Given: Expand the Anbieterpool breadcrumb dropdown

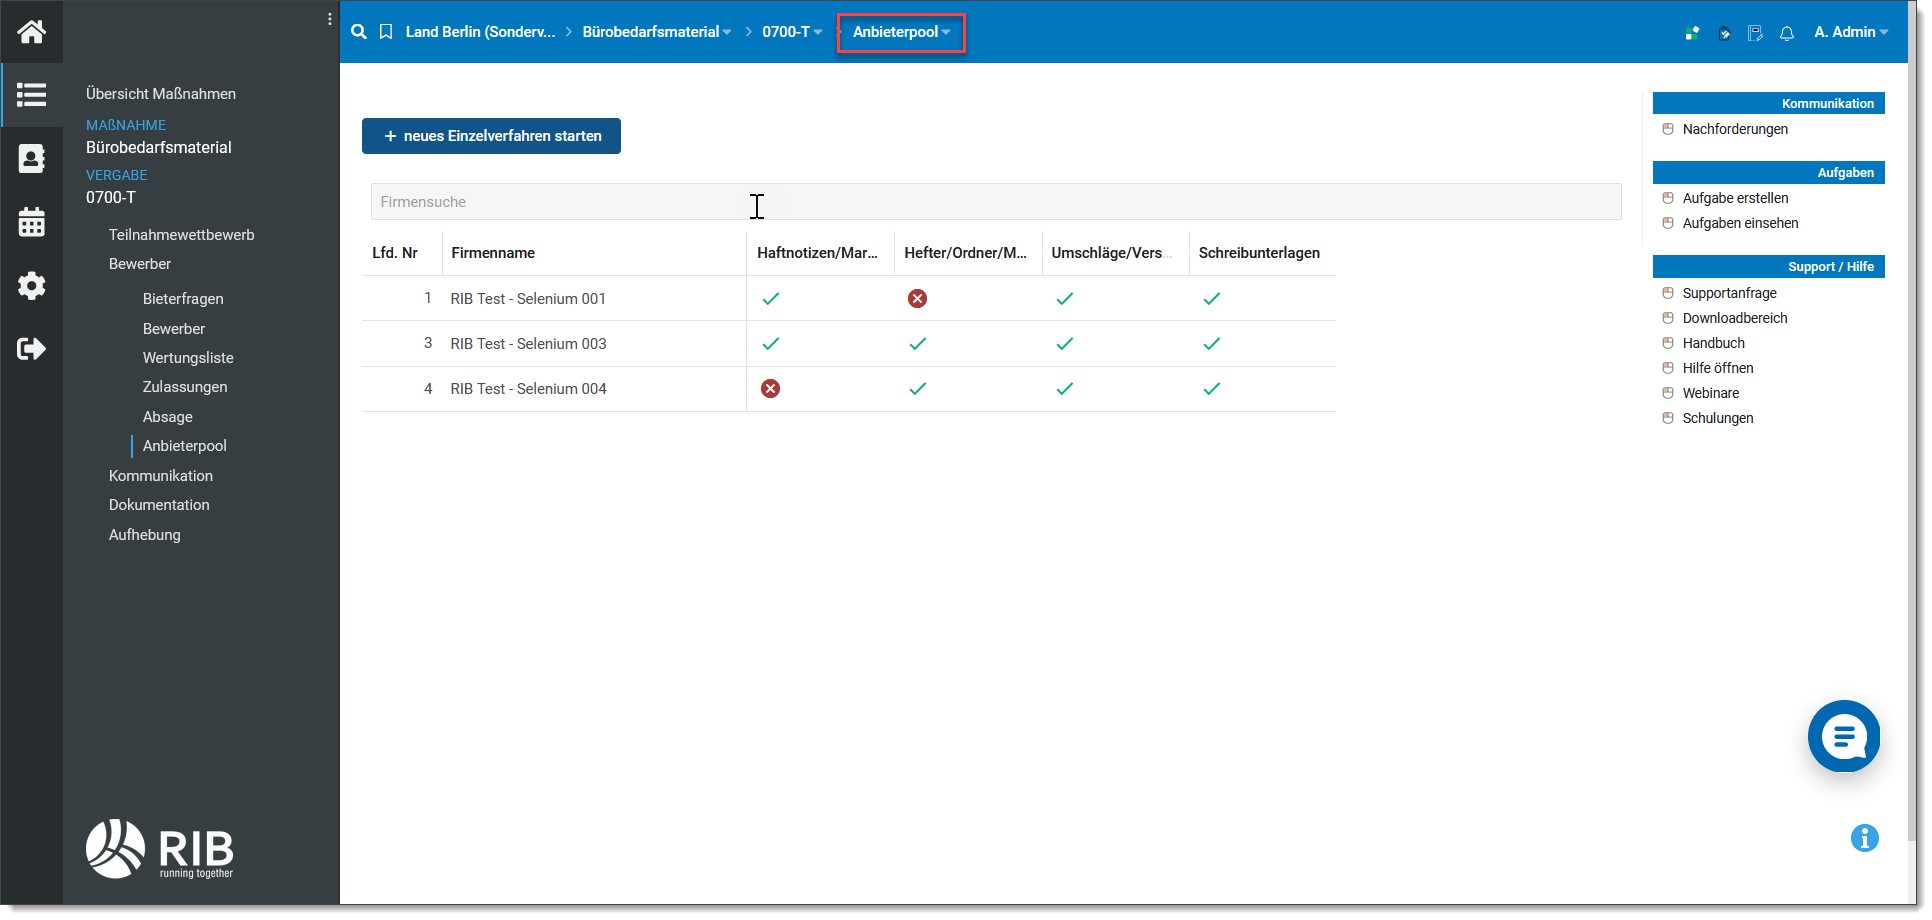Looking at the screenshot, I should [901, 32].
